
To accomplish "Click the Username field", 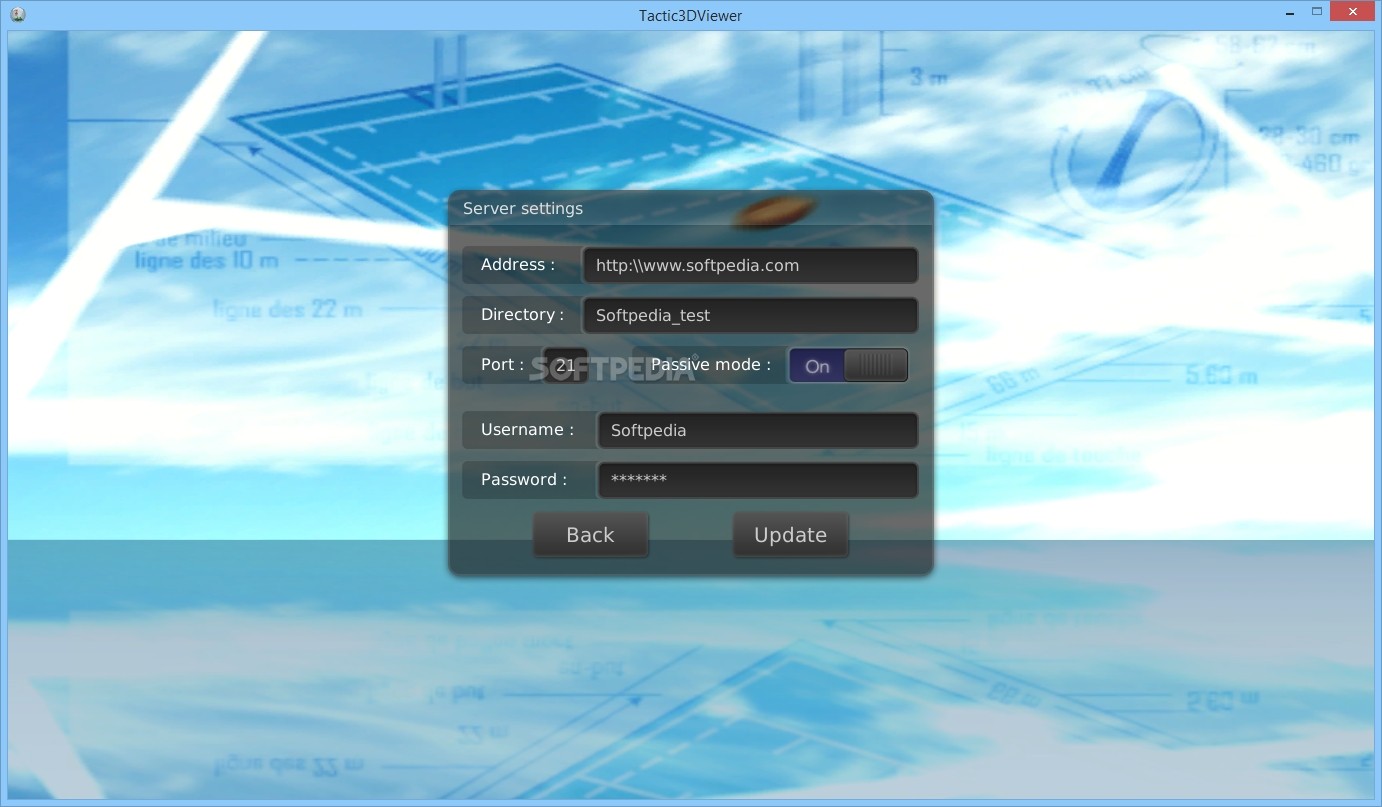I will [x=757, y=430].
